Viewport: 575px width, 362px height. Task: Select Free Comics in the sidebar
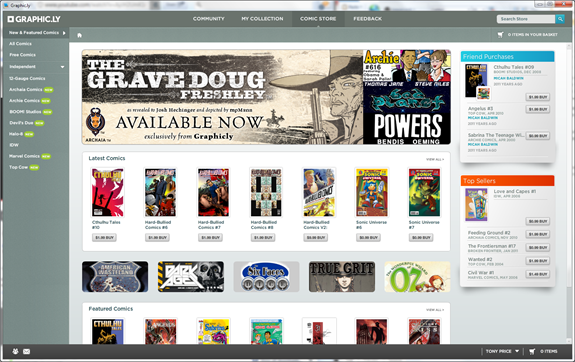[x=22, y=55]
